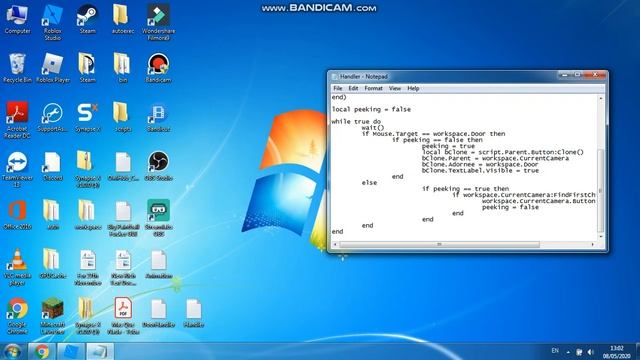Screen dimensions: 640x360
Task: Select the Handler file on the desktop
Action: tap(193, 313)
